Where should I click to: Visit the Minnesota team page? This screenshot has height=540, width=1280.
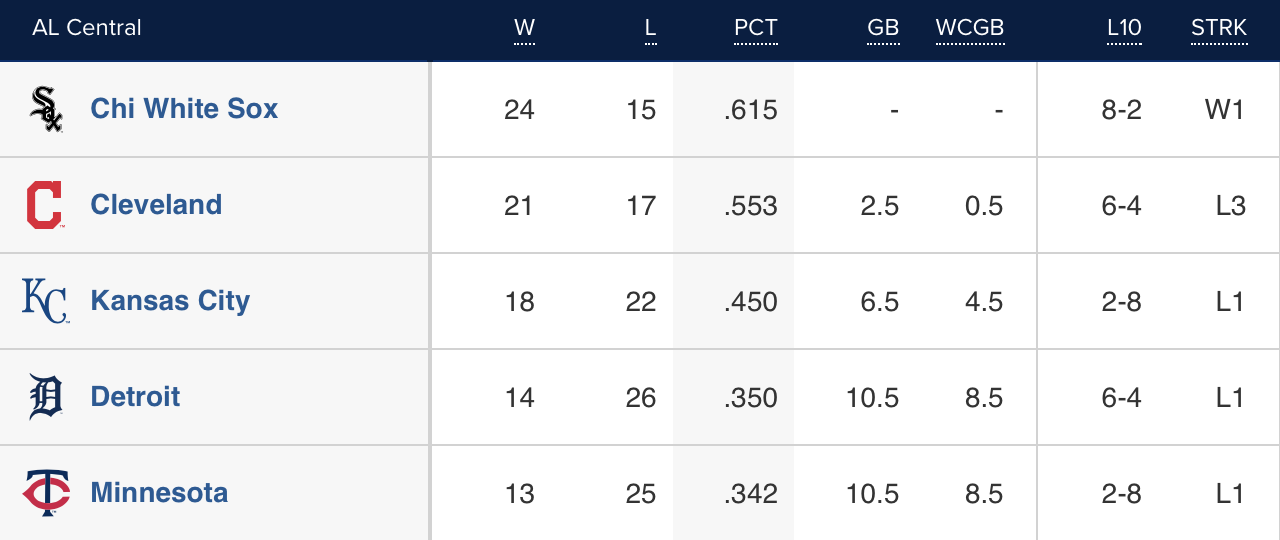[x=159, y=493]
